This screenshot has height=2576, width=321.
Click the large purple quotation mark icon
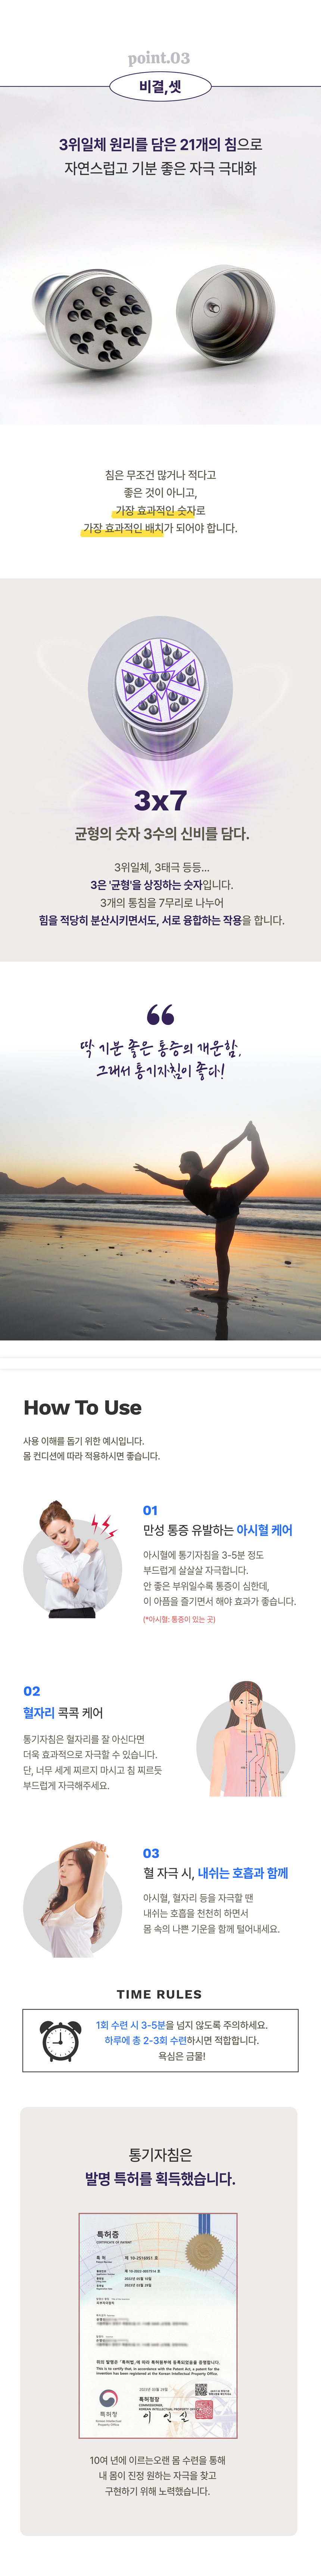point(160,1015)
